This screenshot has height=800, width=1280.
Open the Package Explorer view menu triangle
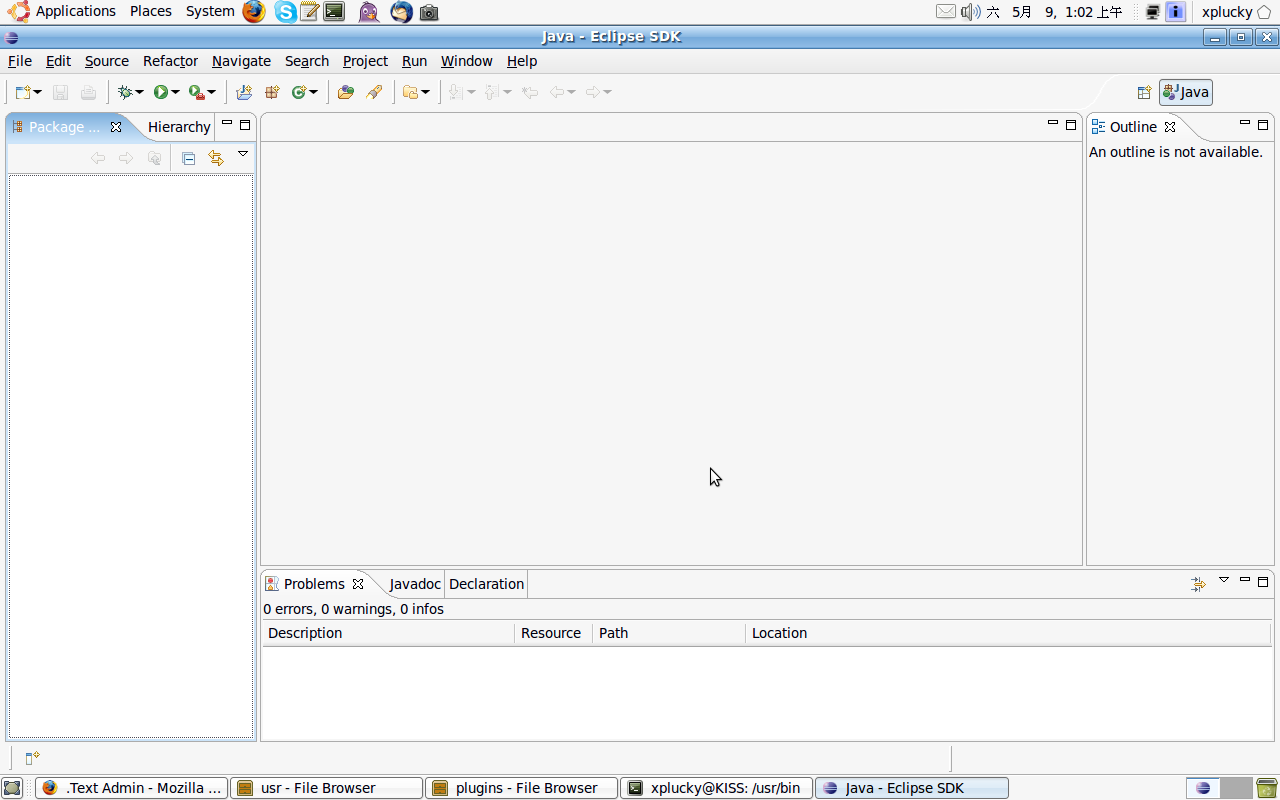point(242,154)
